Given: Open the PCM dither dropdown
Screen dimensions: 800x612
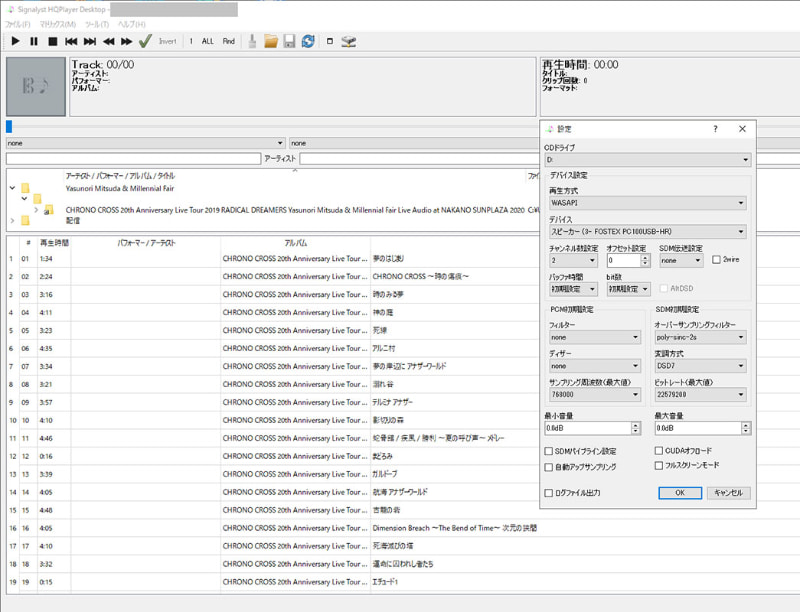Looking at the screenshot, I should pyautogui.click(x=595, y=366).
